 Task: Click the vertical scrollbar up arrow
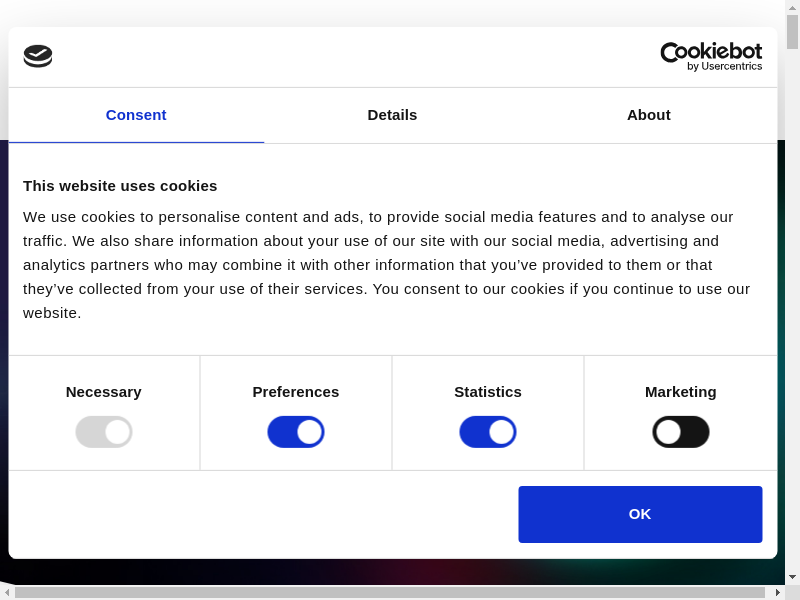[792, 7]
